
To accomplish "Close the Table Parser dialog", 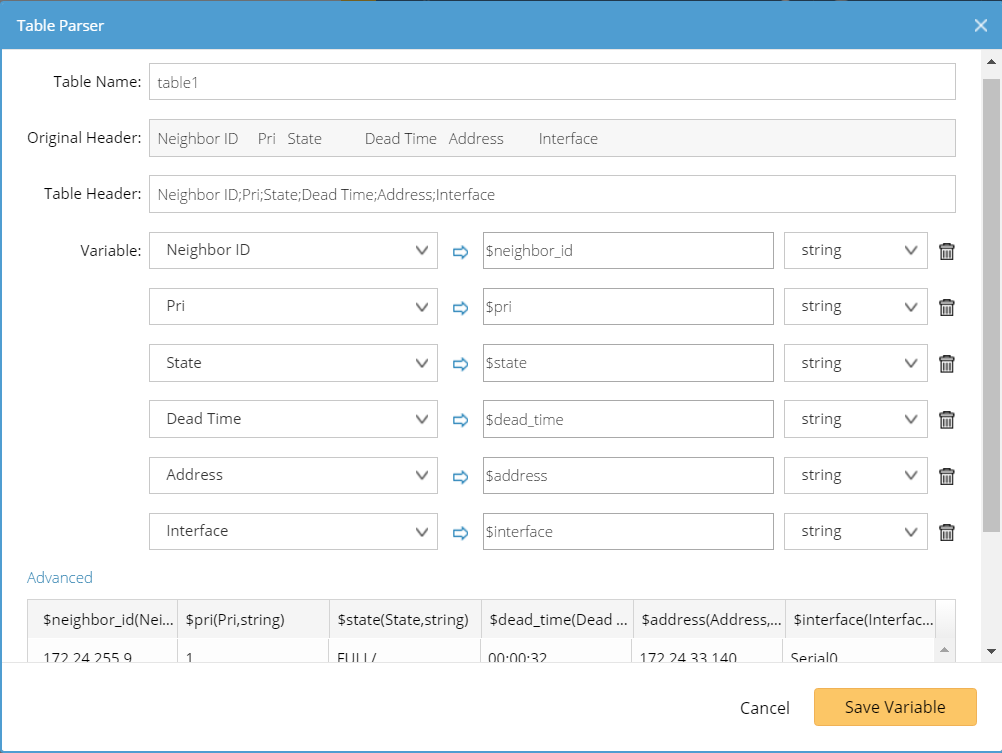I will pos(980,25).
